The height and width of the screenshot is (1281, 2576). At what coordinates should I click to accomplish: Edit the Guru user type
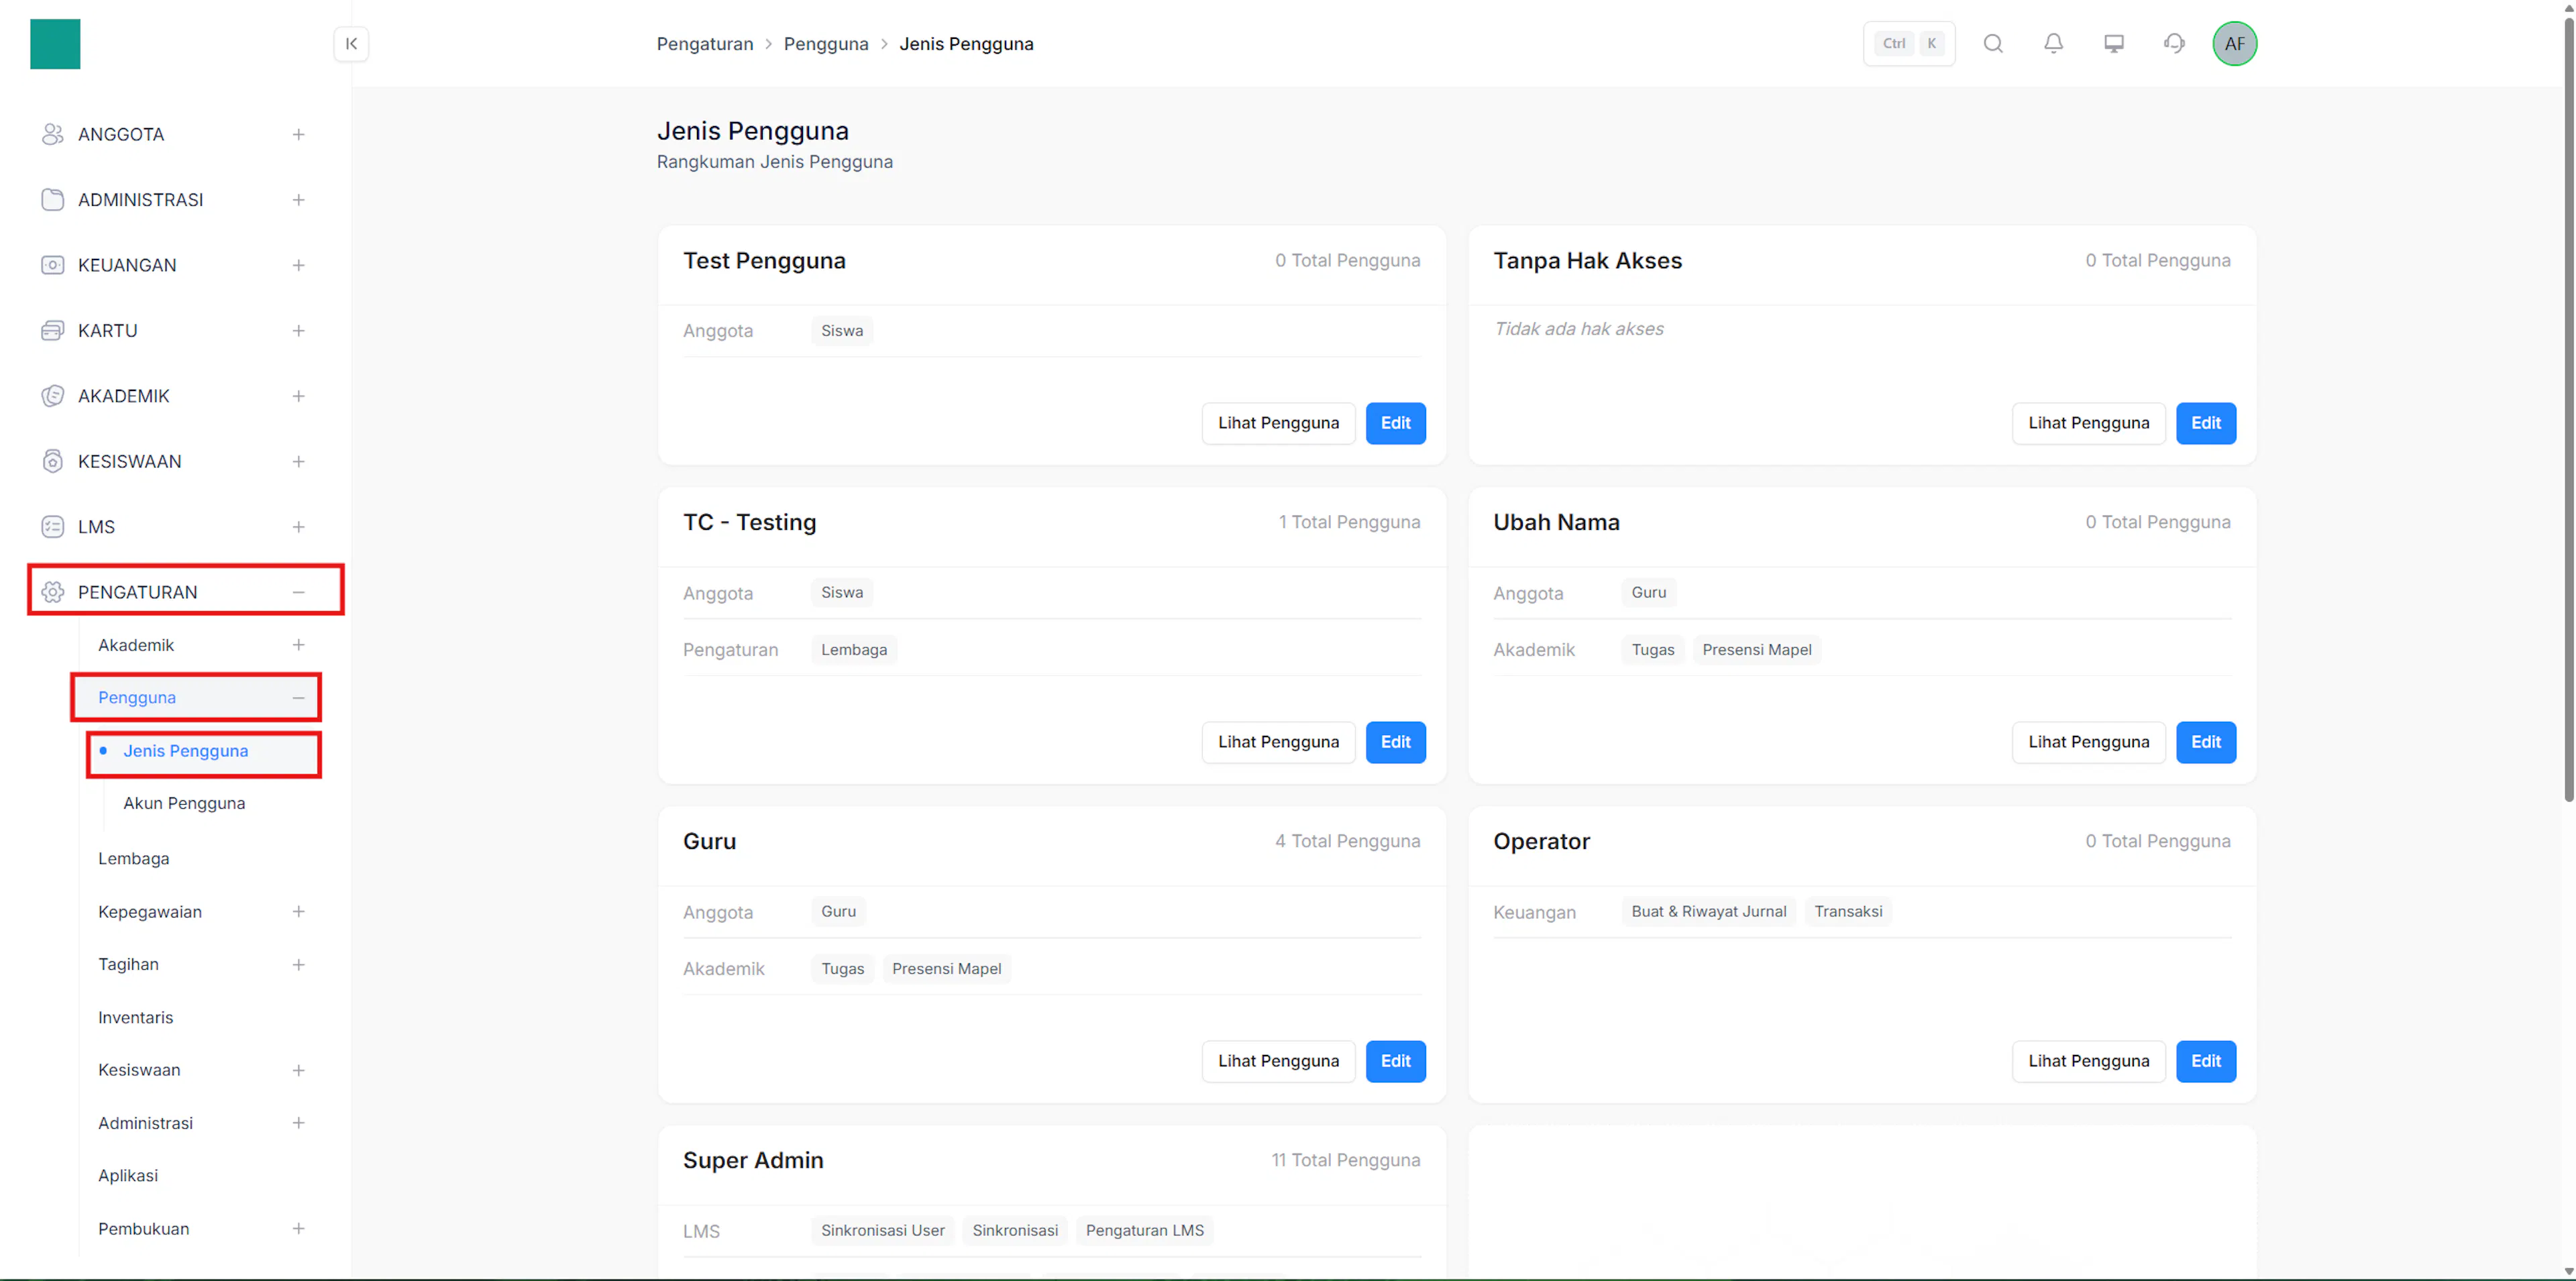click(x=1396, y=1061)
